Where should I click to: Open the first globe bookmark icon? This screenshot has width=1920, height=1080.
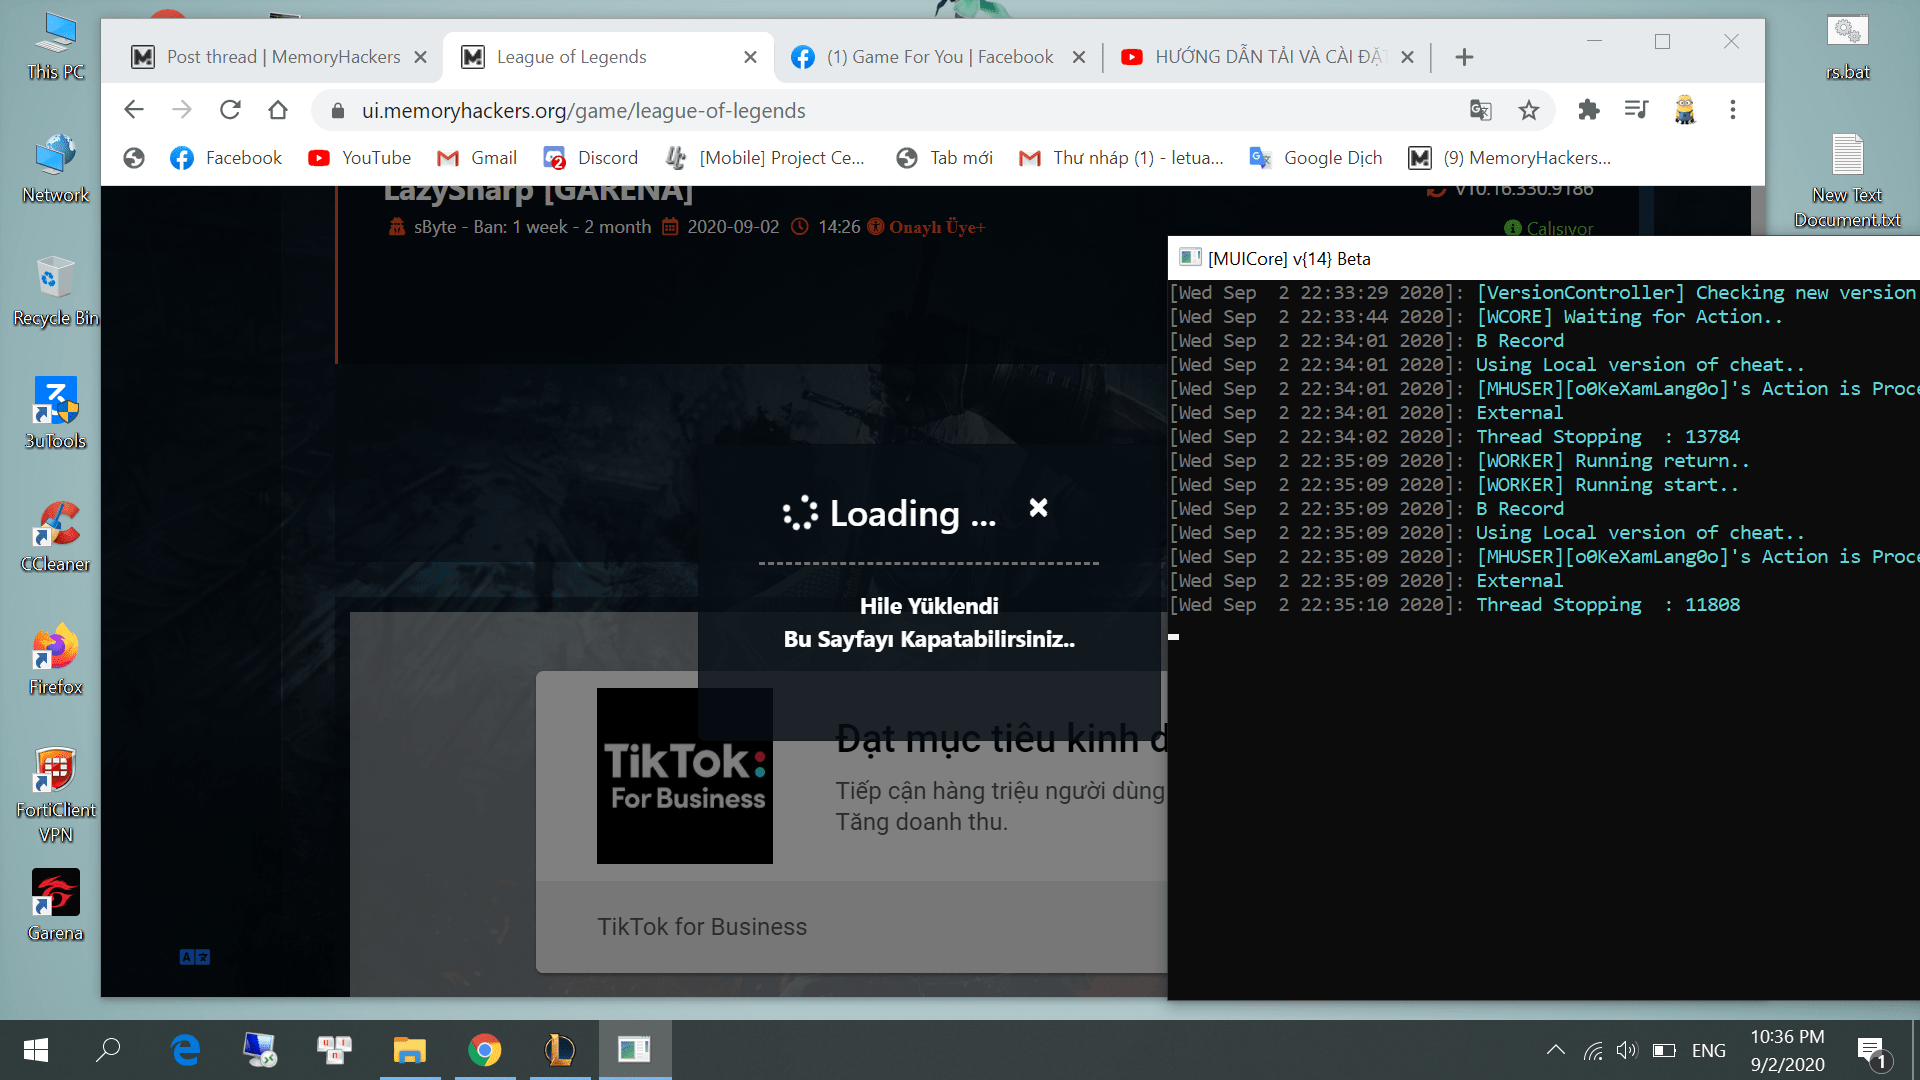point(134,158)
